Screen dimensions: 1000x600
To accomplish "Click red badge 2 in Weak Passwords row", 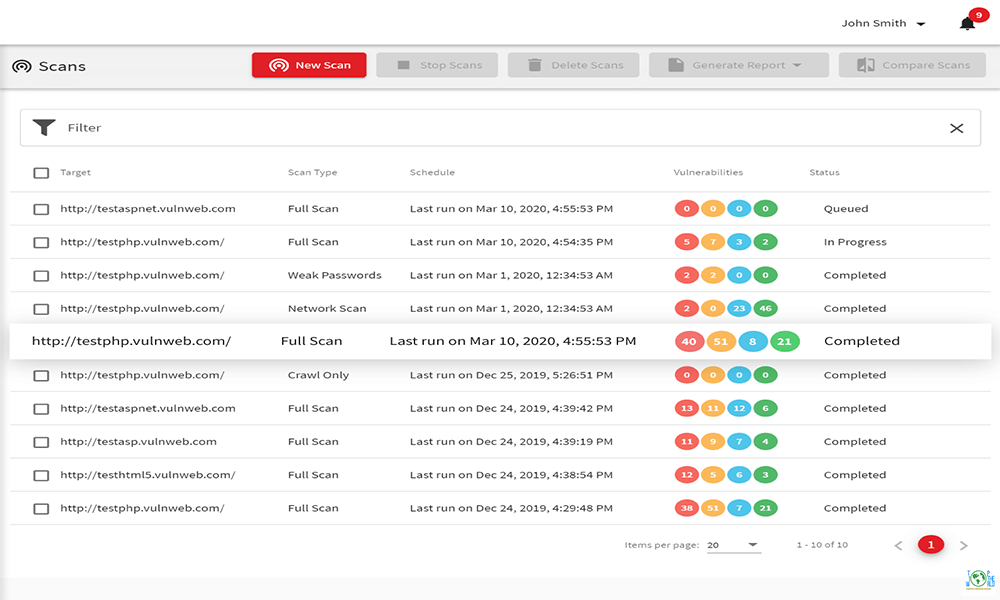I will [687, 275].
